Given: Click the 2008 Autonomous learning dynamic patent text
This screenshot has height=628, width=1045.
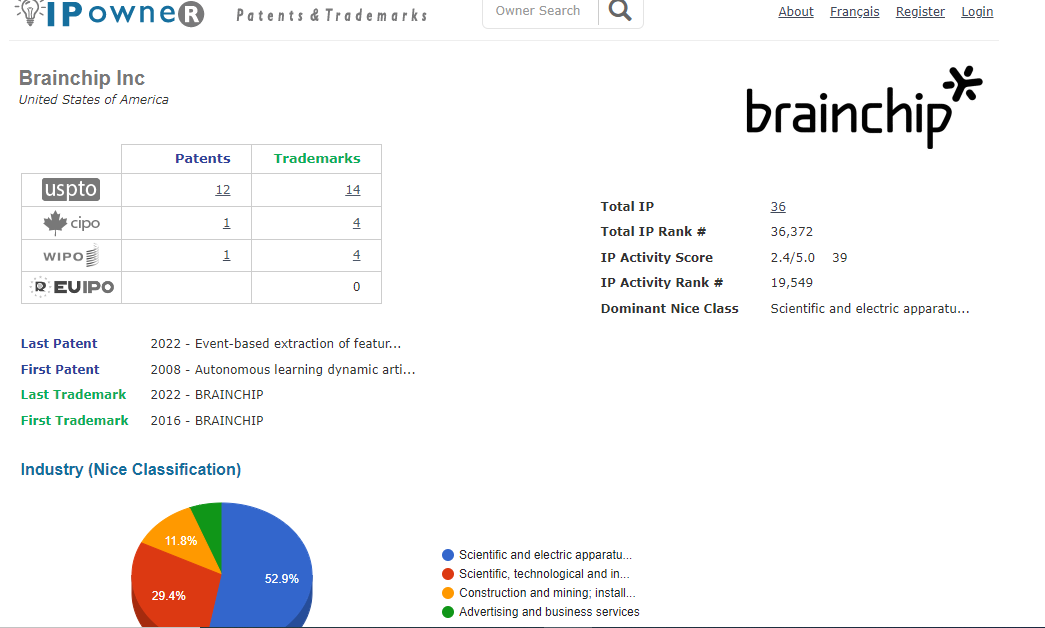Looking at the screenshot, I should [x=283, y=369].
